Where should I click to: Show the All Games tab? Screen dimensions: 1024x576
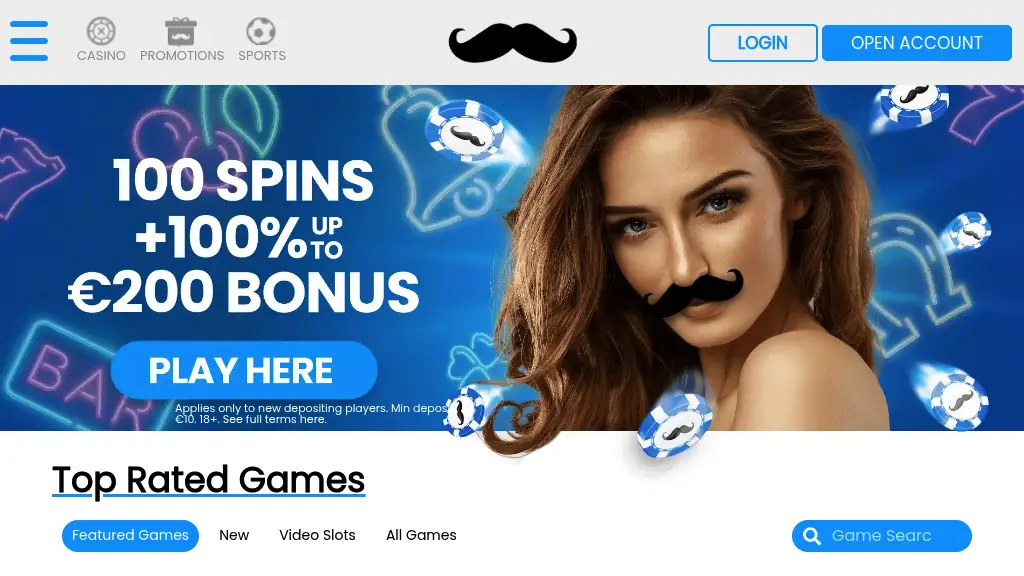pos(421,536)
